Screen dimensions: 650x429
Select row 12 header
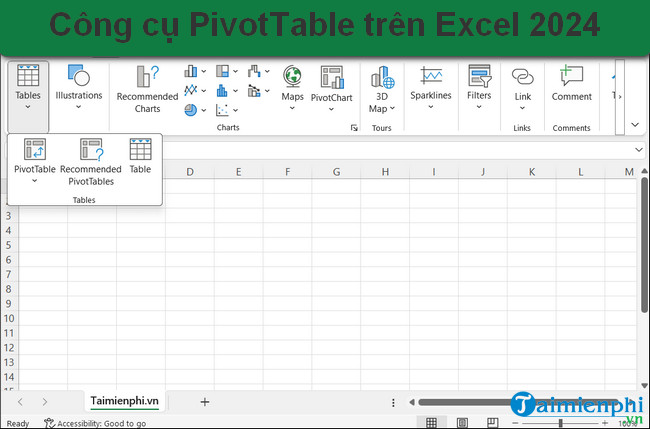coord(9,347)
